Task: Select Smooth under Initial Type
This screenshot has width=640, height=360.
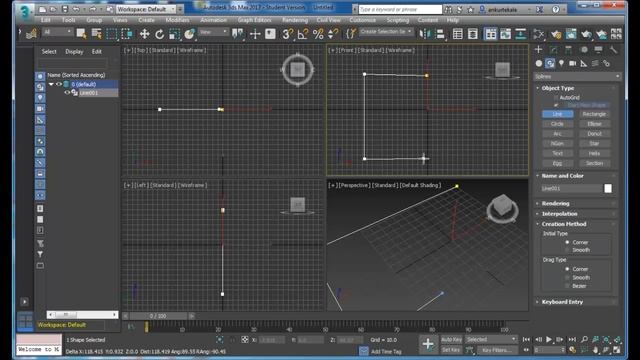Action: click(x=567, y=250)
